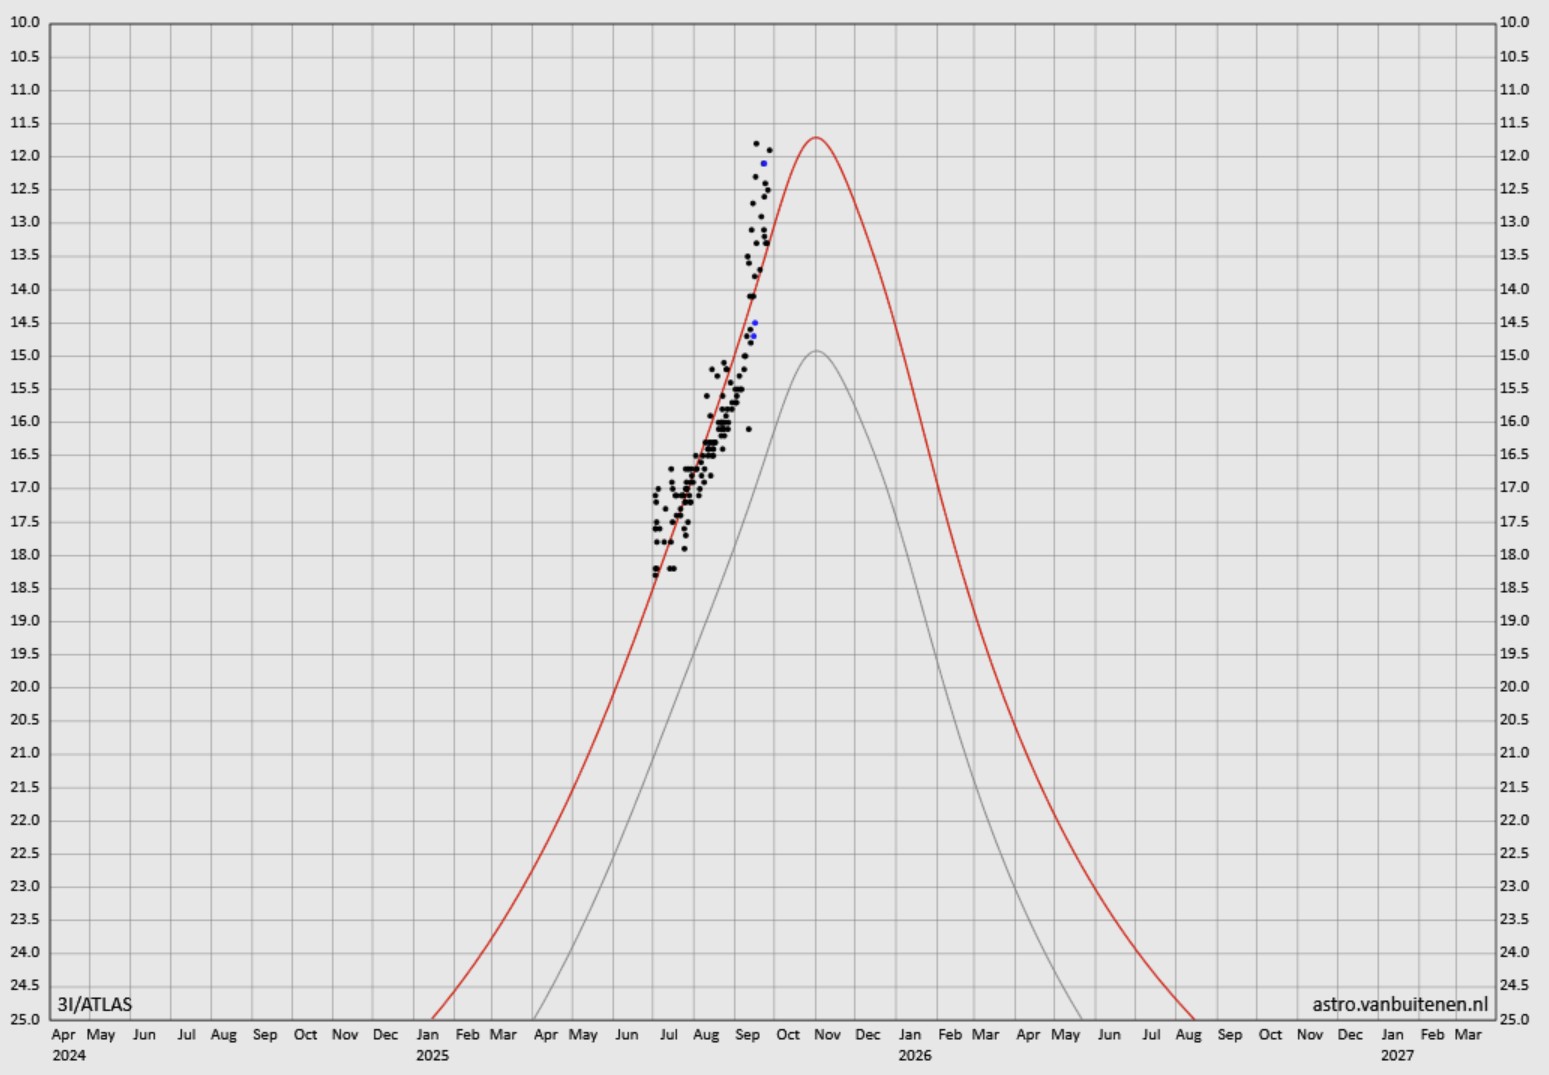Click the 2024 year label on time axis

tap(69, 1055)
